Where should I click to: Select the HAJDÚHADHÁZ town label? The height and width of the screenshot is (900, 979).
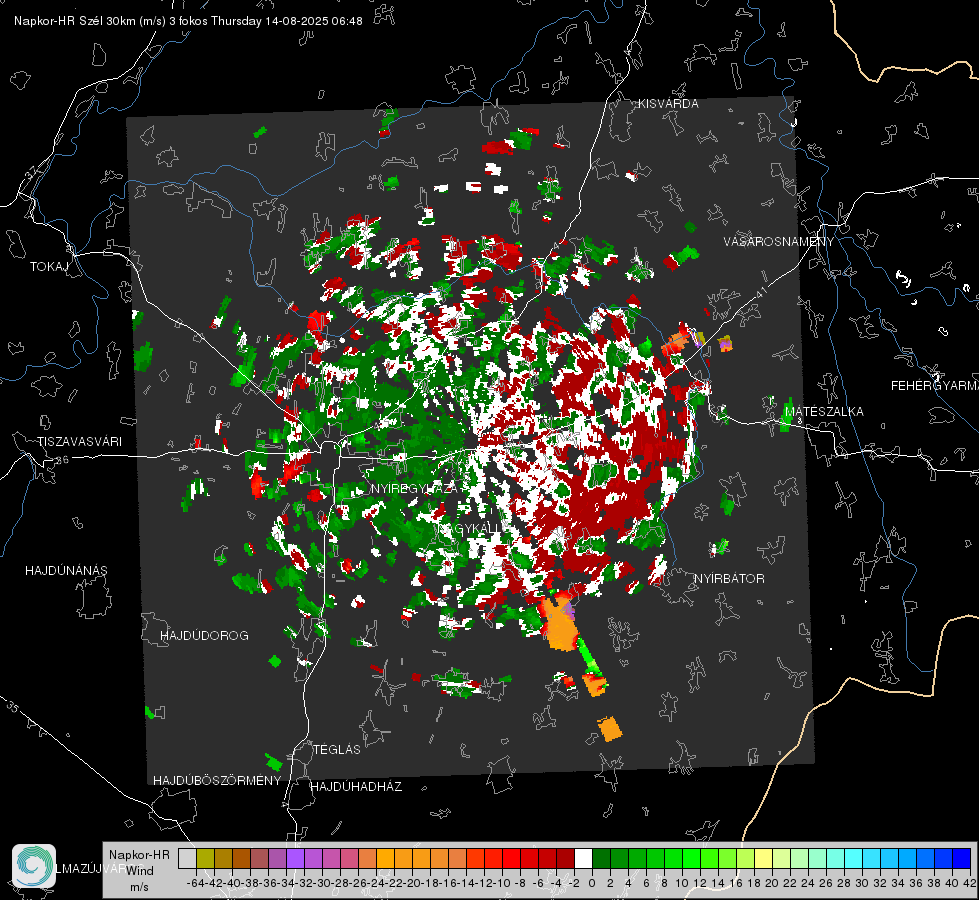[x=356, y=787]
